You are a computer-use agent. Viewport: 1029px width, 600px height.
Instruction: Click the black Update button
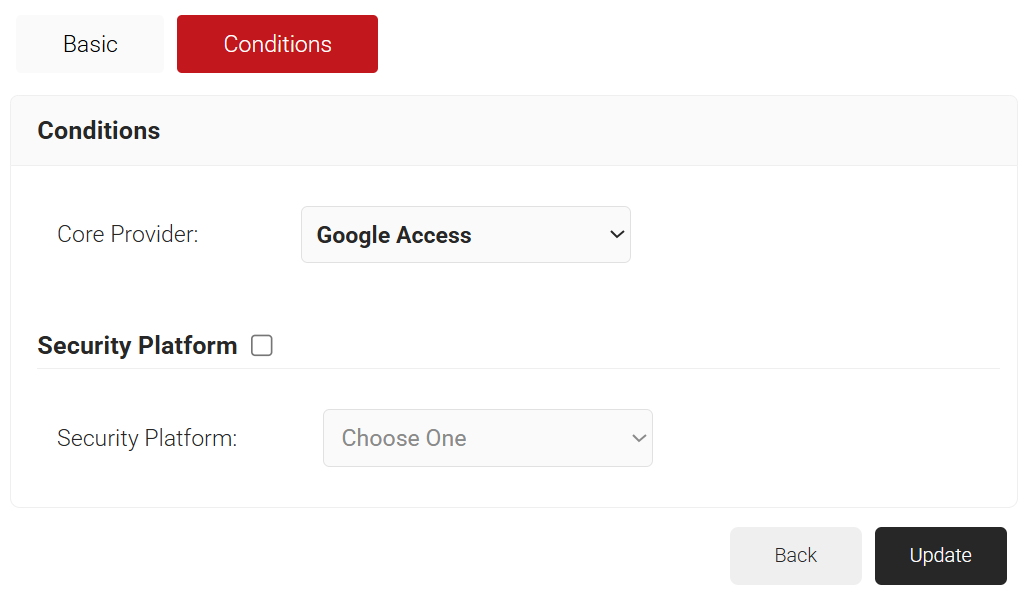(940, 556)
